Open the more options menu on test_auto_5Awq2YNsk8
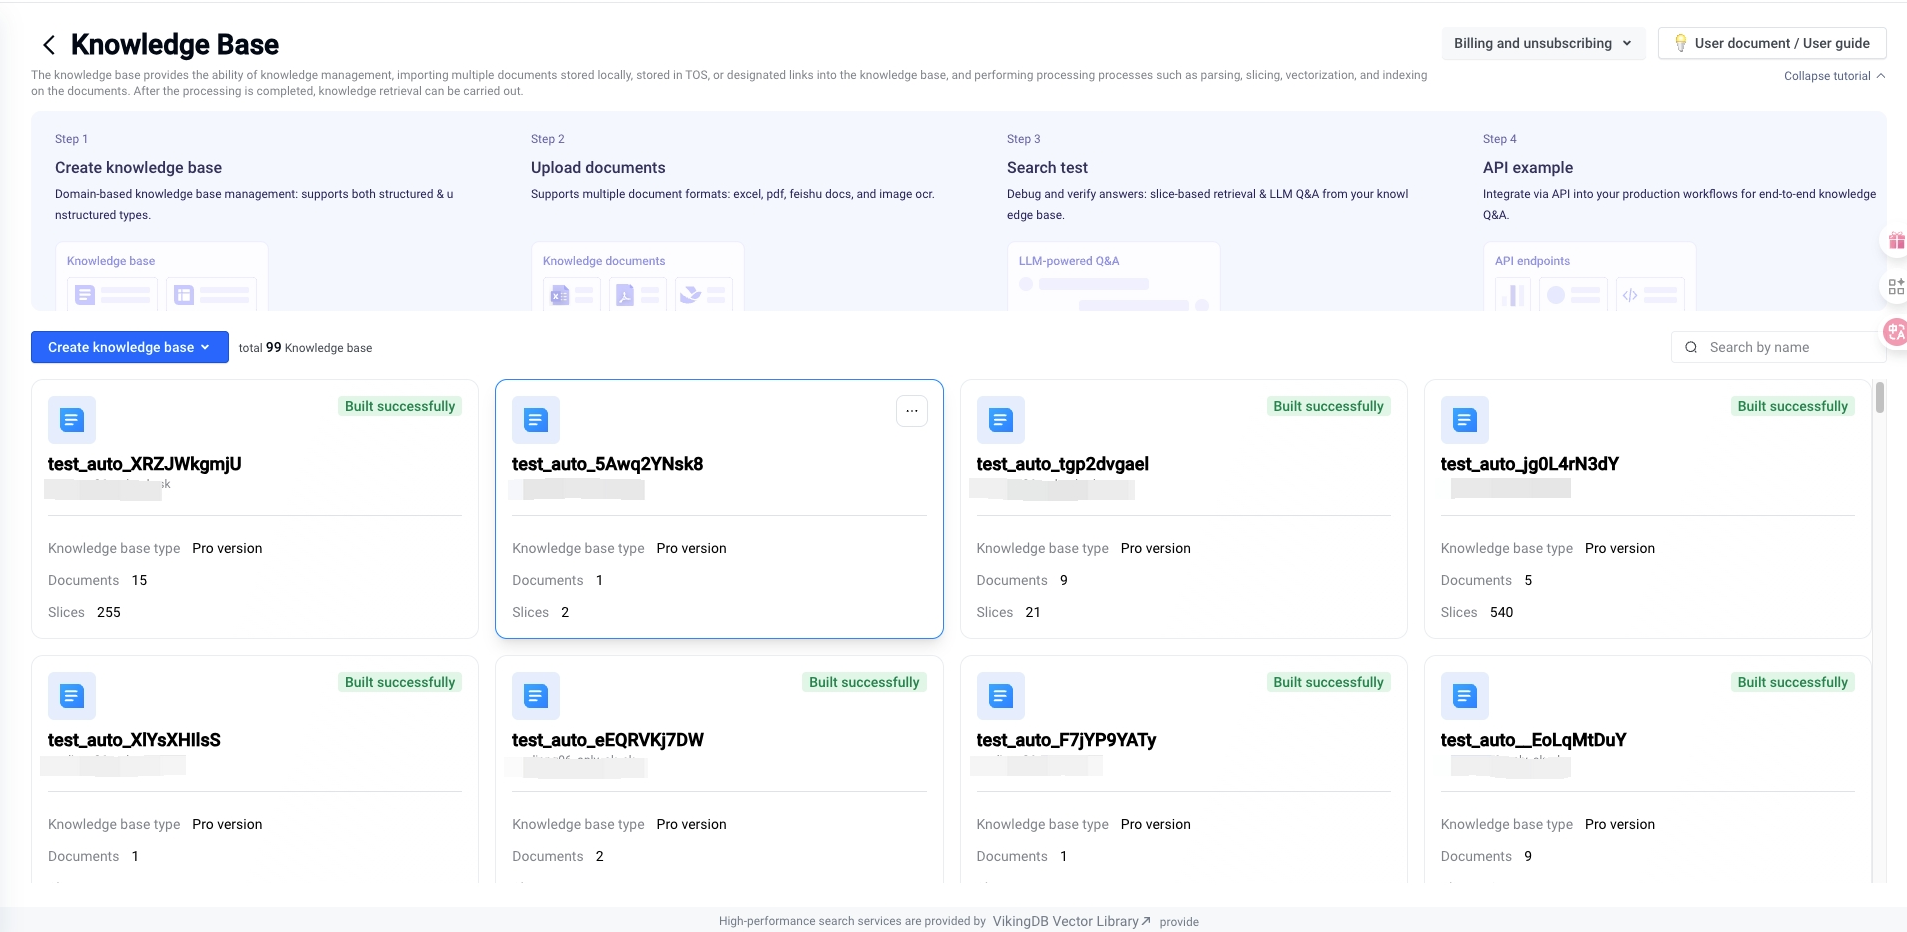This screenshot has width=1907, height=932. (911, 411)
